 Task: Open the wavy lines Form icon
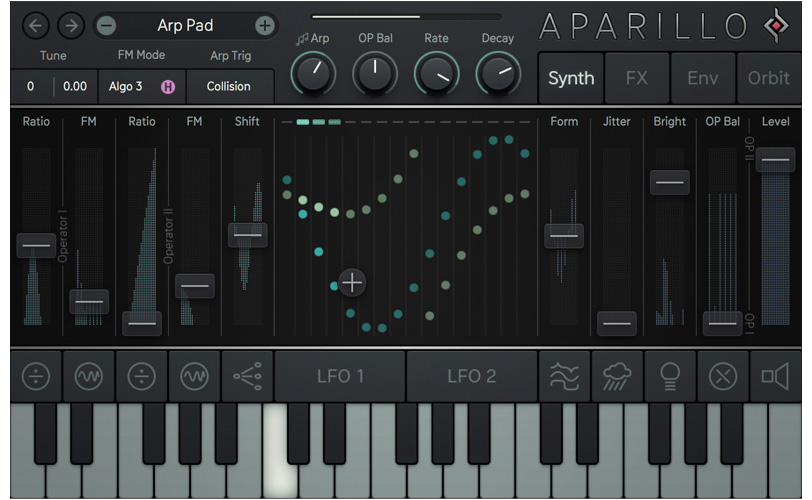click(564, 376)
